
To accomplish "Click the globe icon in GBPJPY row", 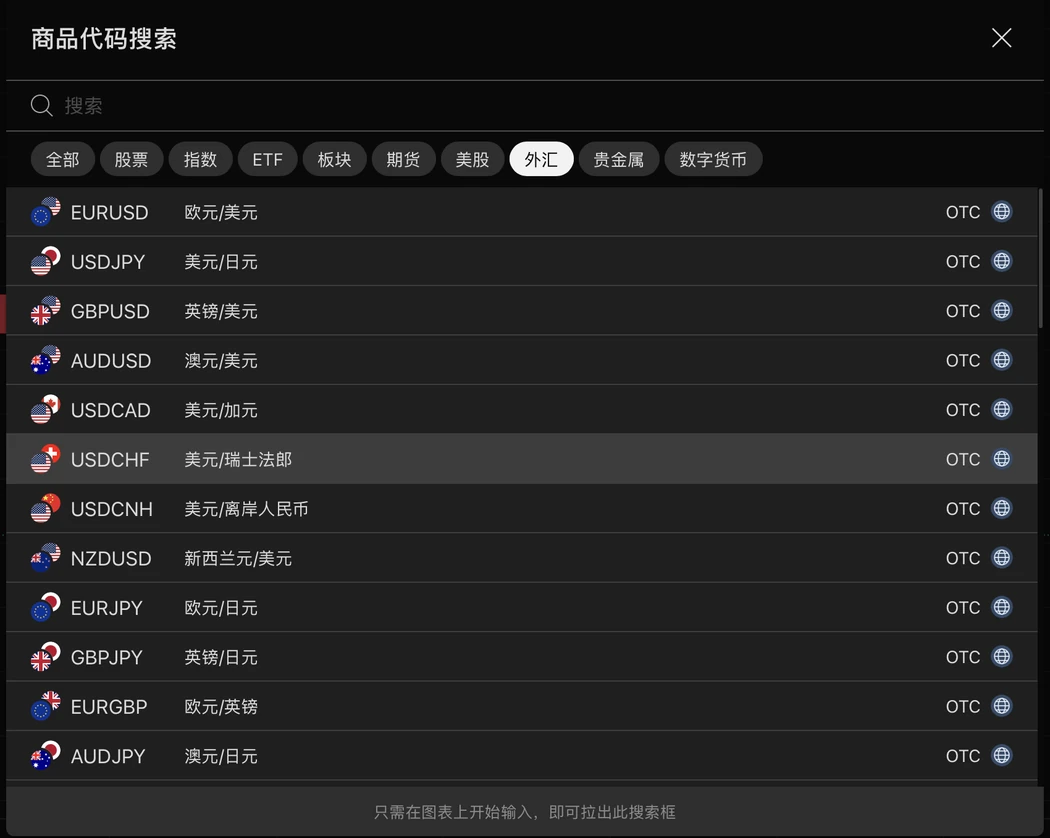I will 1002,656.
